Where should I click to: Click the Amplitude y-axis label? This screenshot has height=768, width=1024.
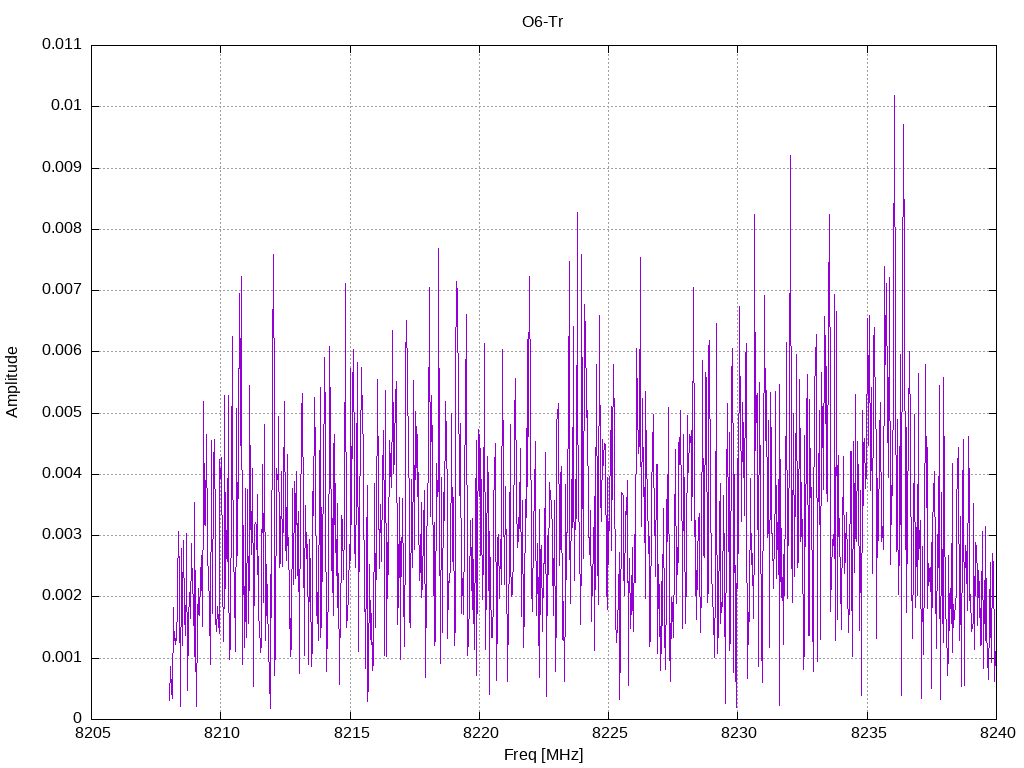[x=12, y=382]
